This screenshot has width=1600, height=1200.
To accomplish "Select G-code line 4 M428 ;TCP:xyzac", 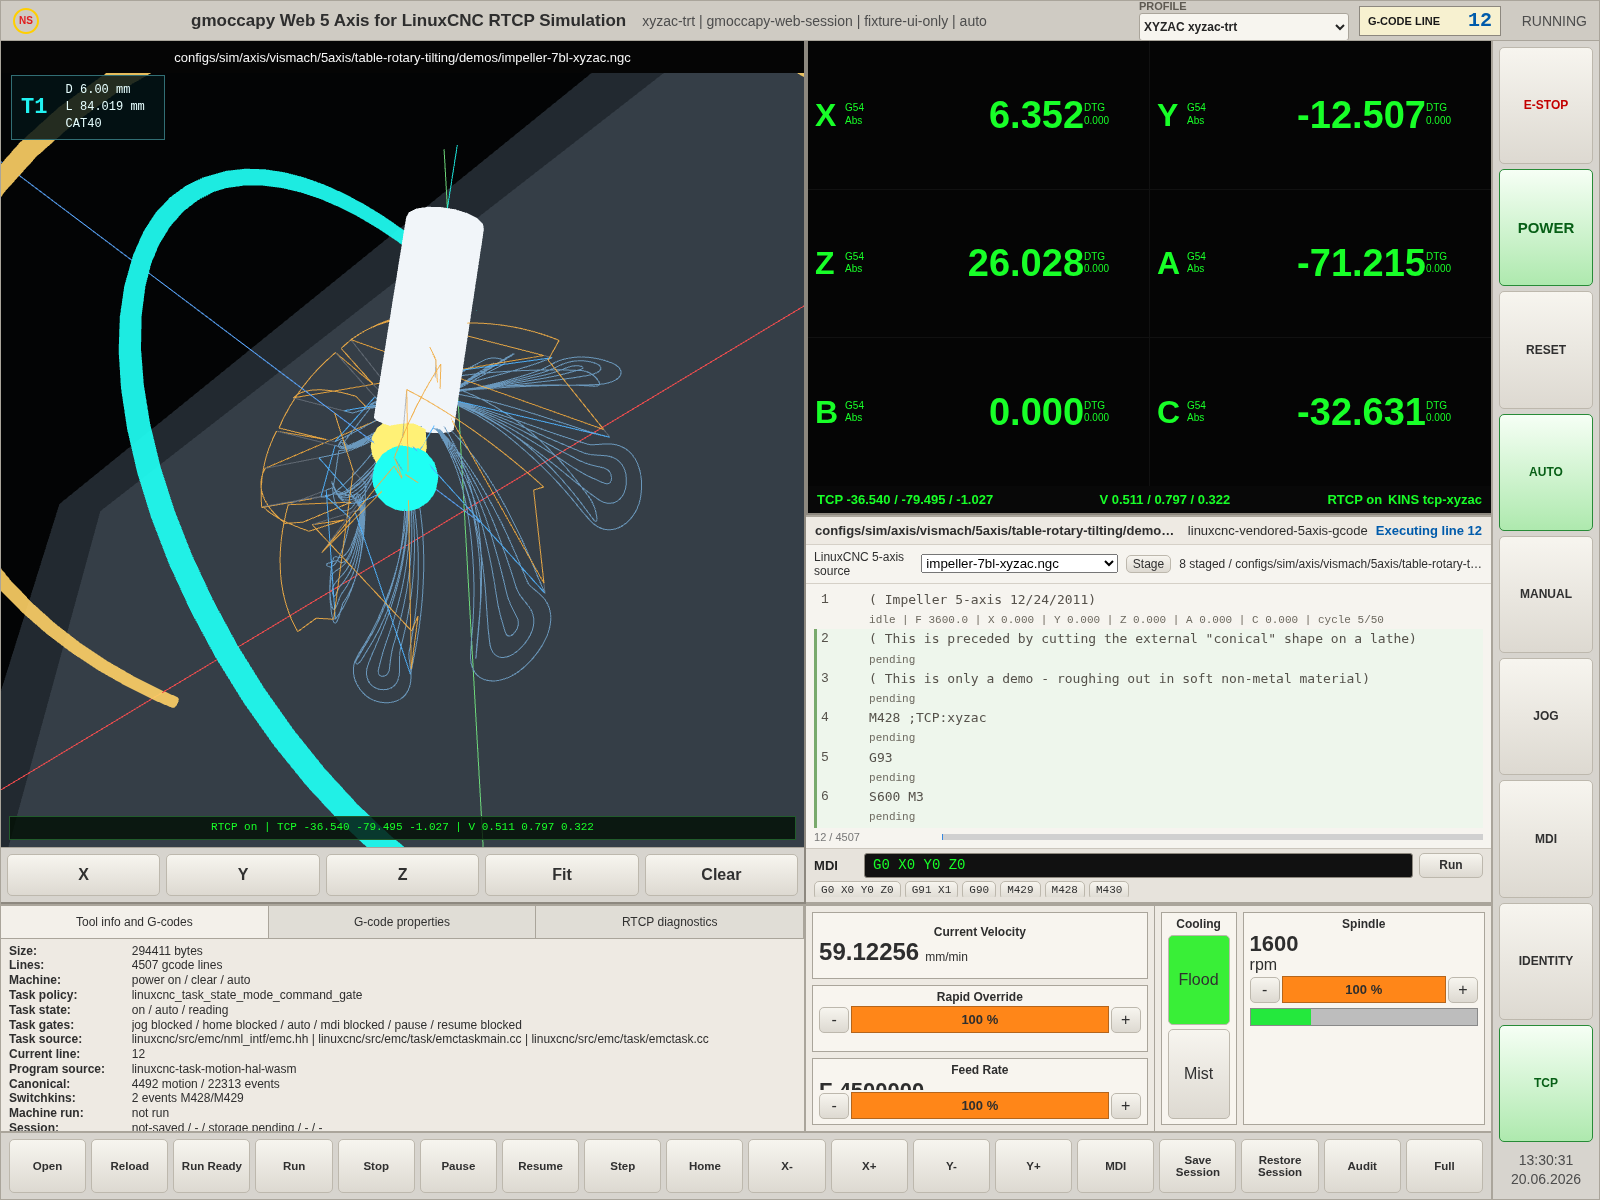I will tap(1150, 727).
